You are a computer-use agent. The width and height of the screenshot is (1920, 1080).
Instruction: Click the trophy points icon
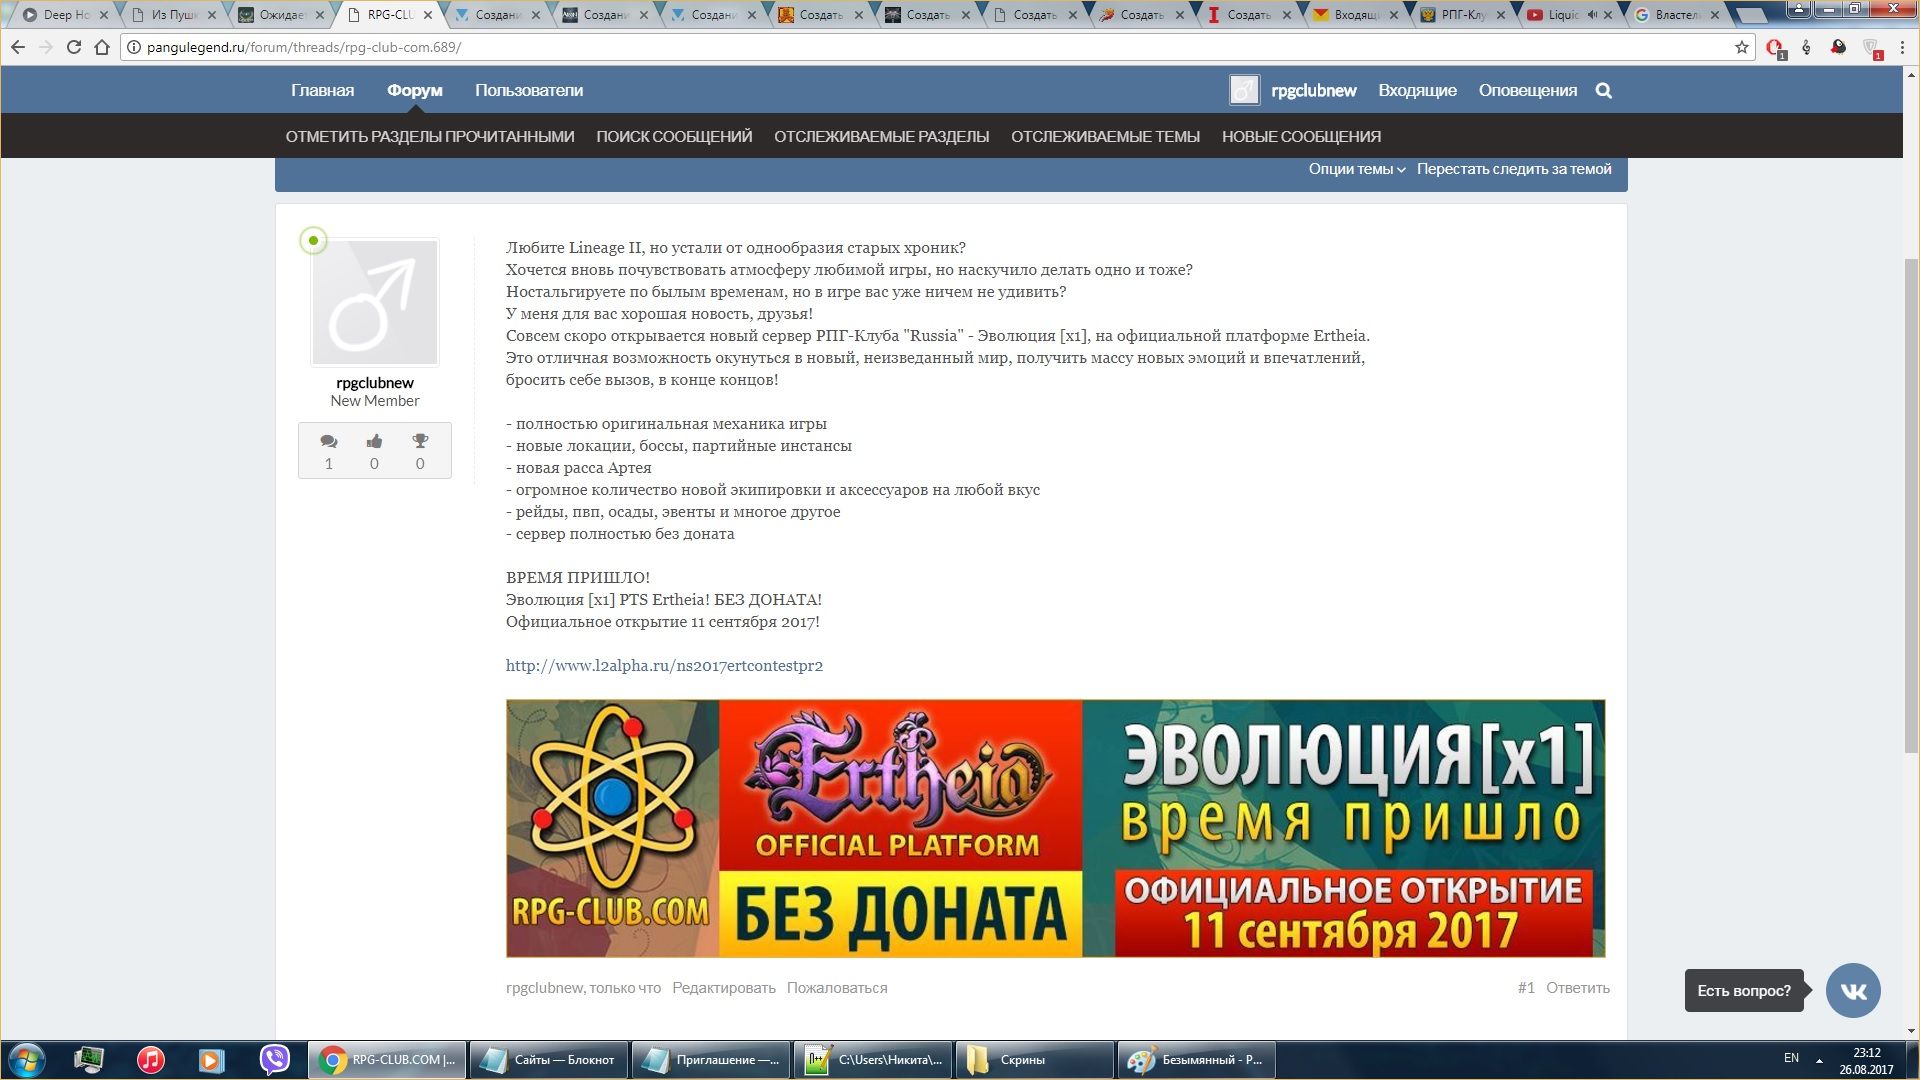click(x=420, y=441)
